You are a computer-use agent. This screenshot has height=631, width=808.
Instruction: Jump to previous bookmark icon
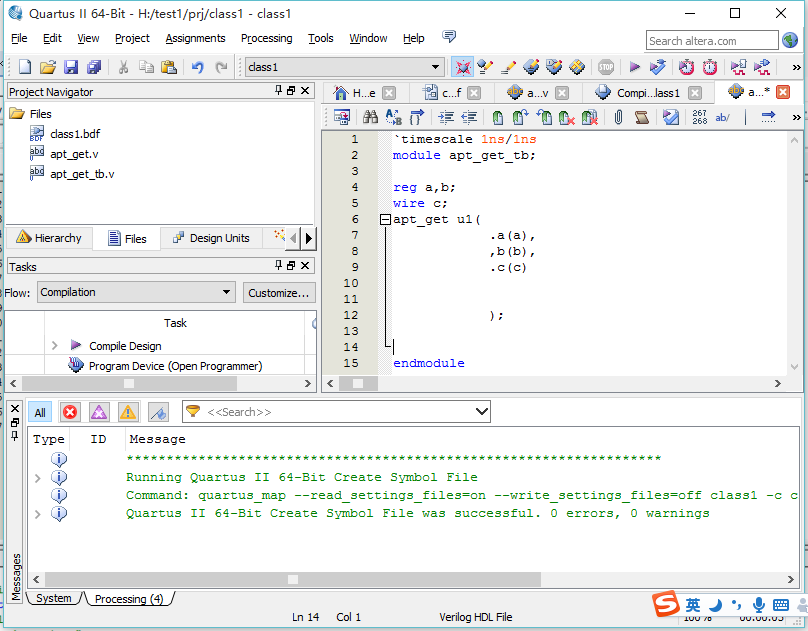pos(544,117)
